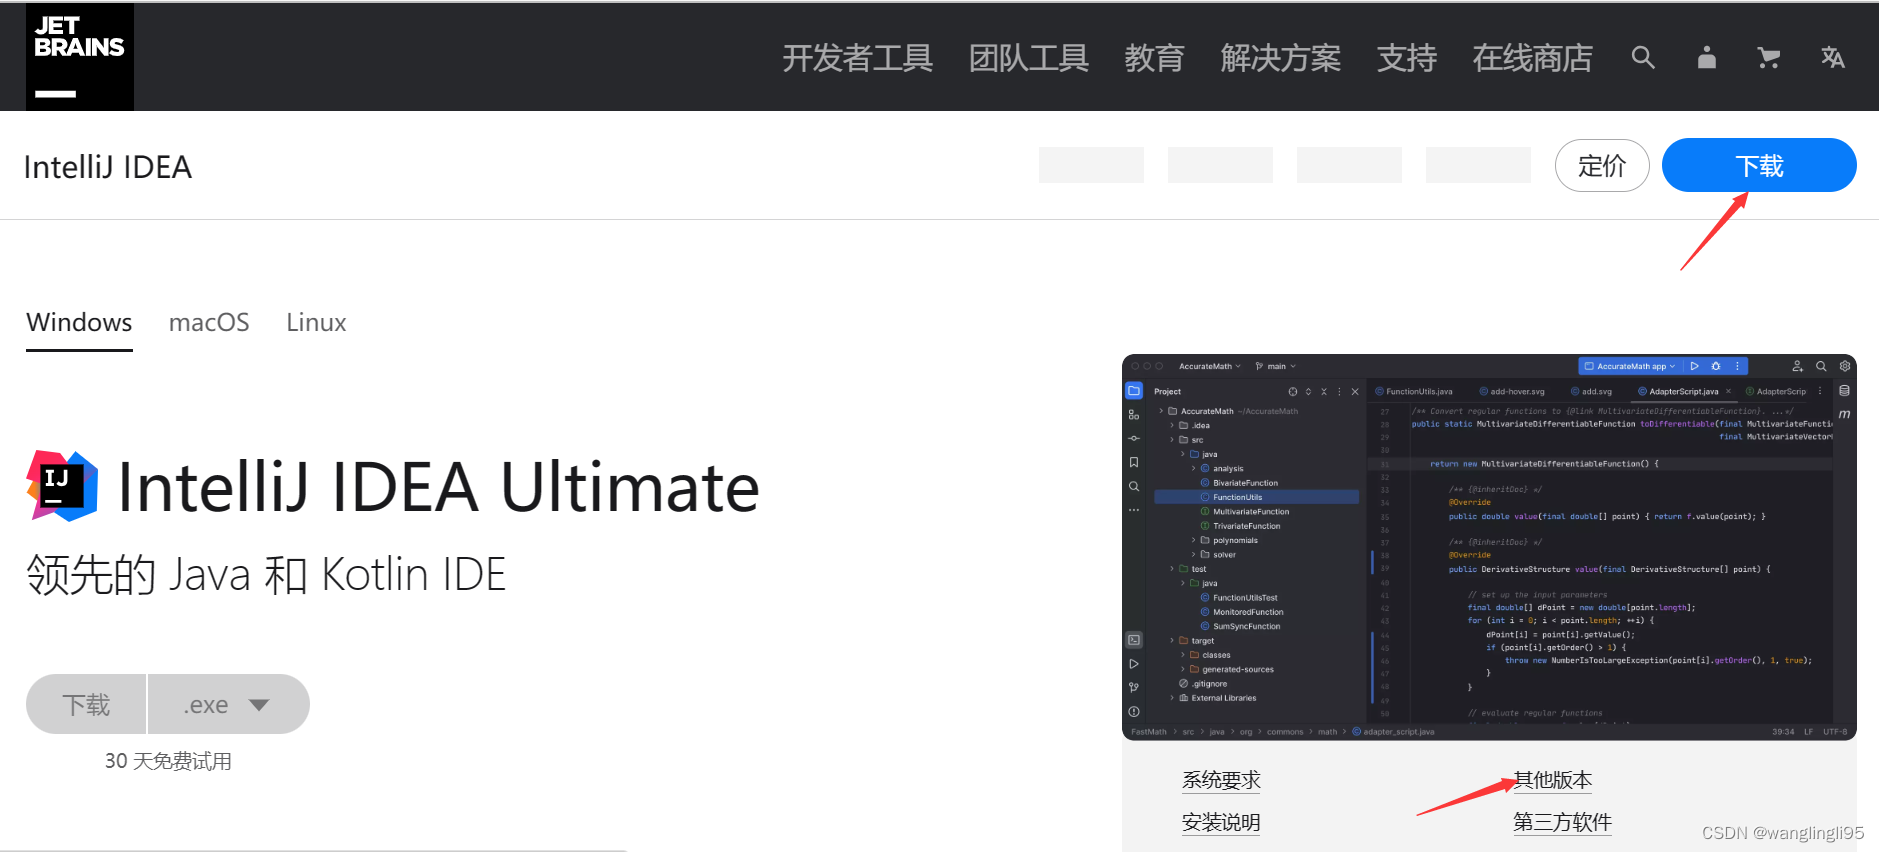The height and width of the screenshot is (852, 1879).
Task: Click the JetBrains logo
Action: point(80,56)
